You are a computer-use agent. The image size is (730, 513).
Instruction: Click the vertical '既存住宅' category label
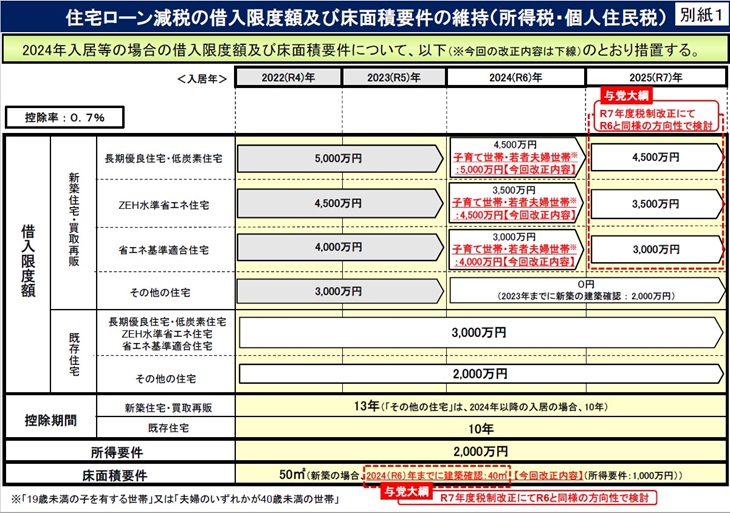(74, 354)
